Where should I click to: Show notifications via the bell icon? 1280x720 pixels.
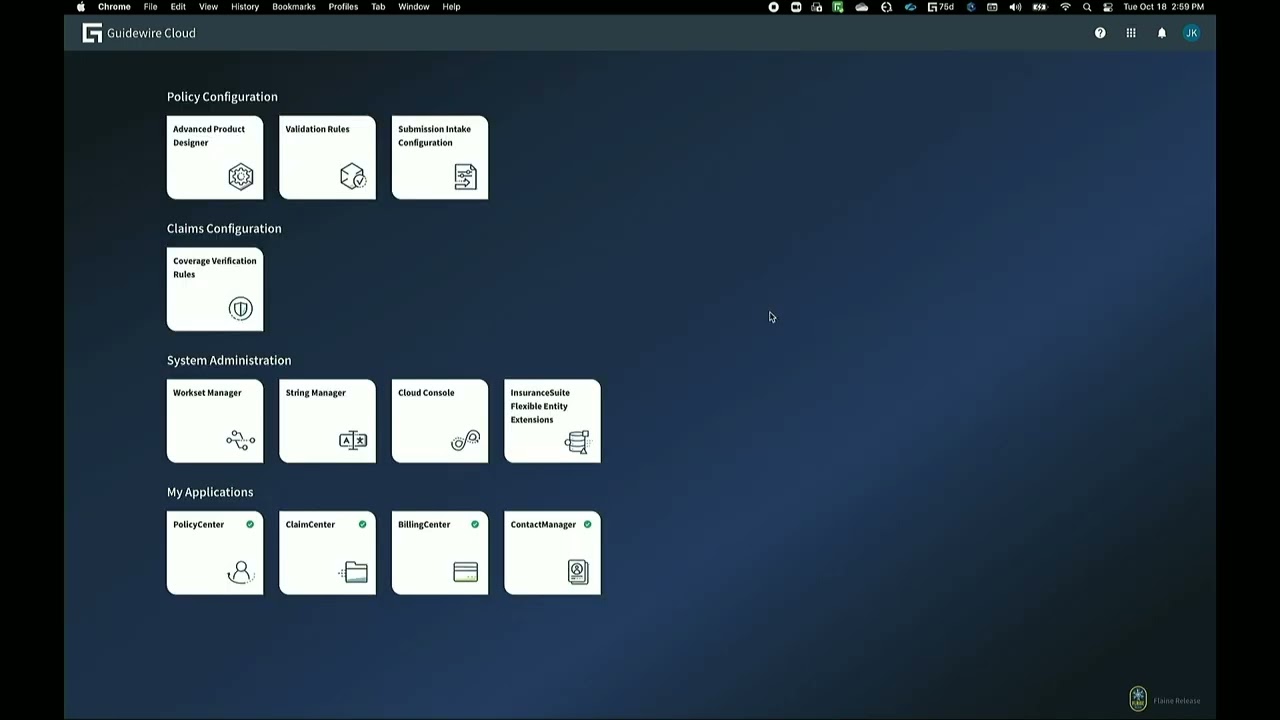pyautogui.click(x=1162, y=33)
